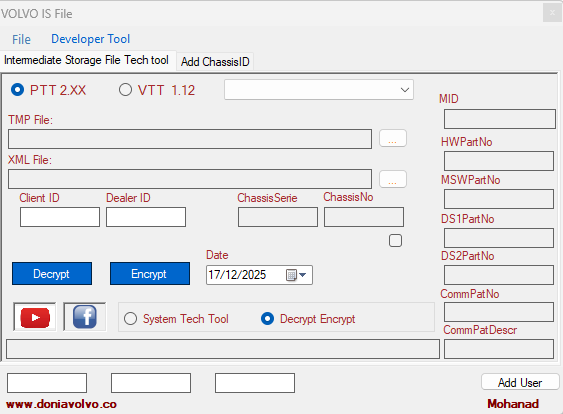Focus the XML File path field
Image resolution: width=563 pixels, height=414 pixels.
click(x=190, y=179)
